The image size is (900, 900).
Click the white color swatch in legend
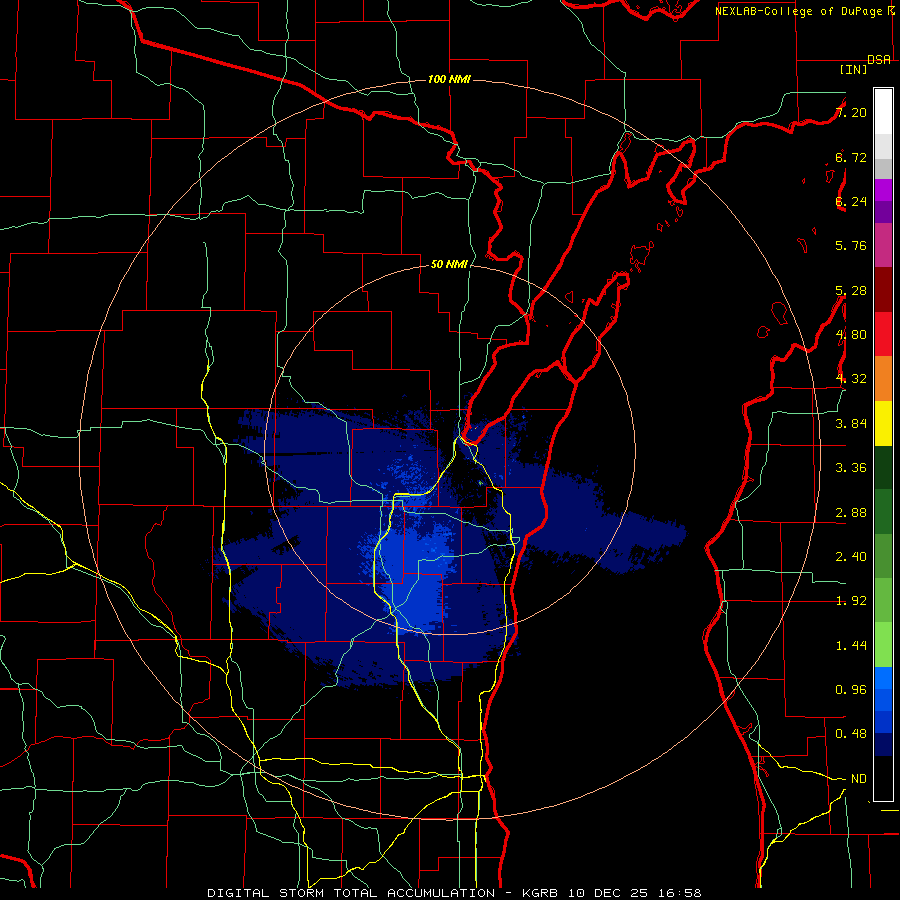(883, 111)
